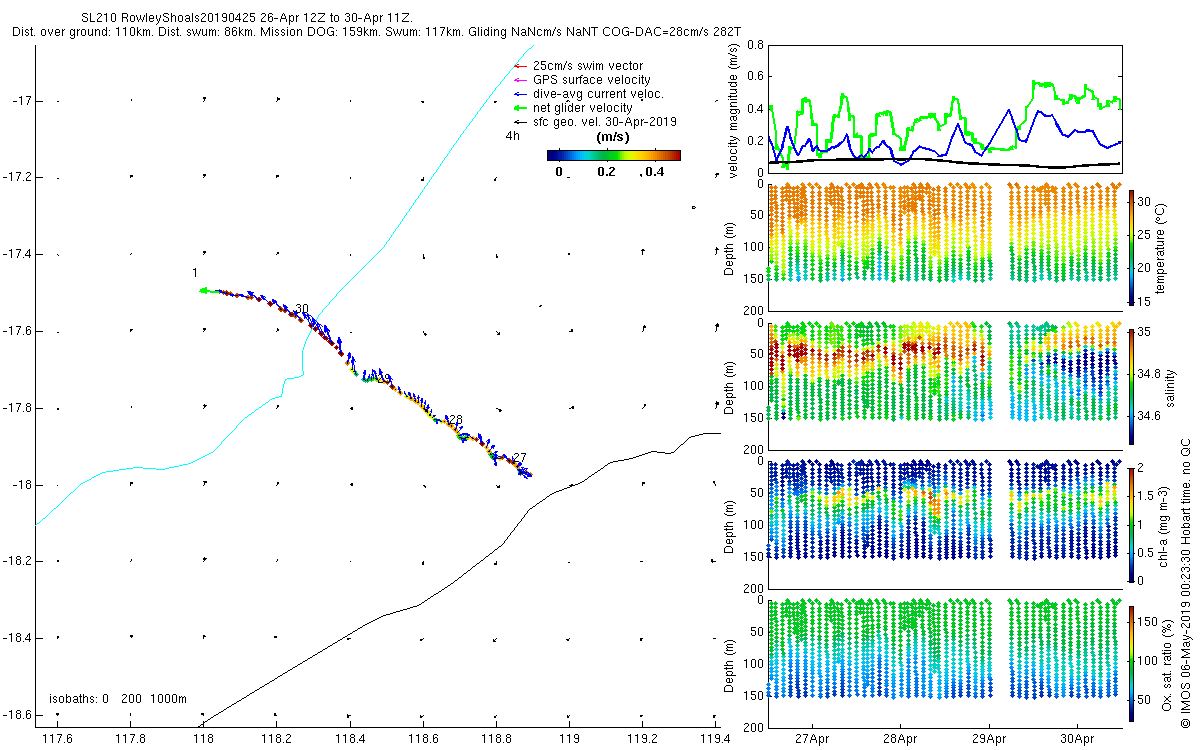Click the '25' tick on the temperature colorbar
The width and height of the screenshot is (1200, 750).
tap(1146, 233)
